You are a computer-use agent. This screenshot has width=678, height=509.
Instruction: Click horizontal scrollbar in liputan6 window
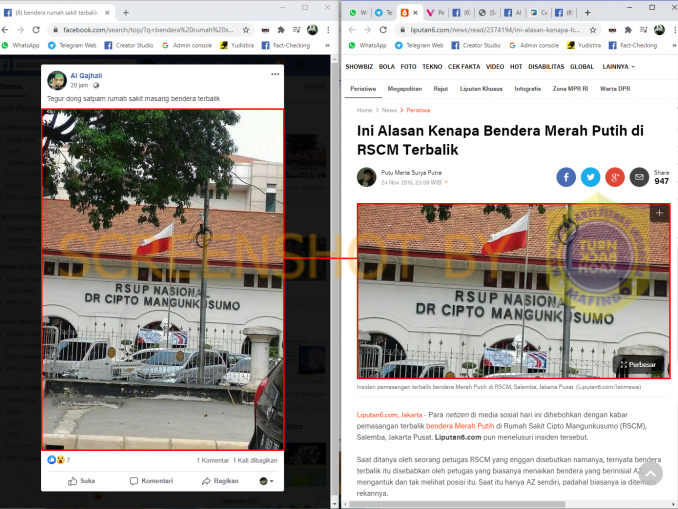tap(457, 504)
